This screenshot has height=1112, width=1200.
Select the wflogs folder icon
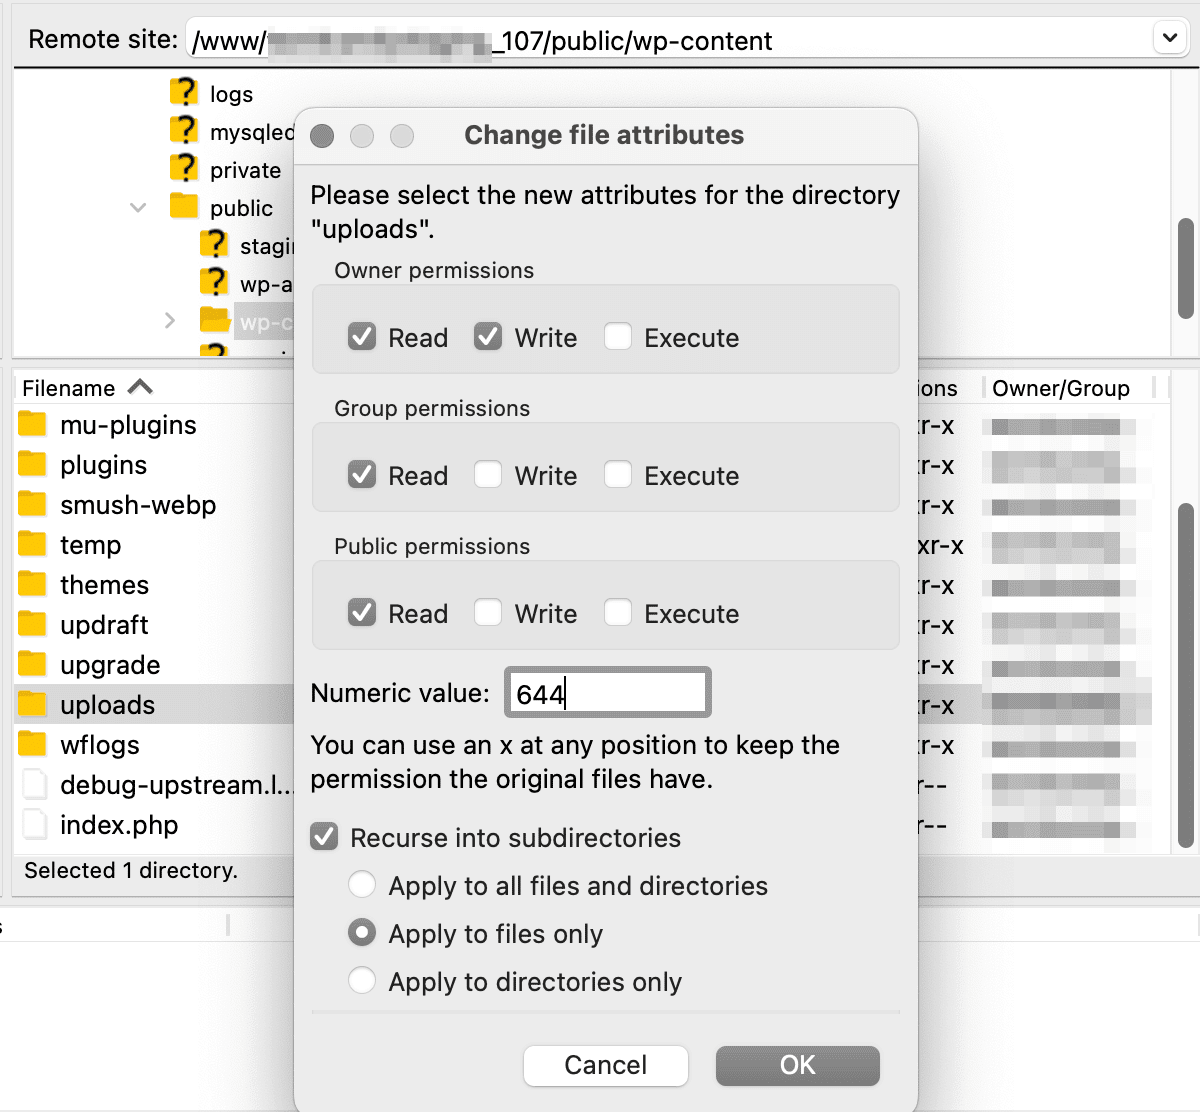tap(33, 745)
